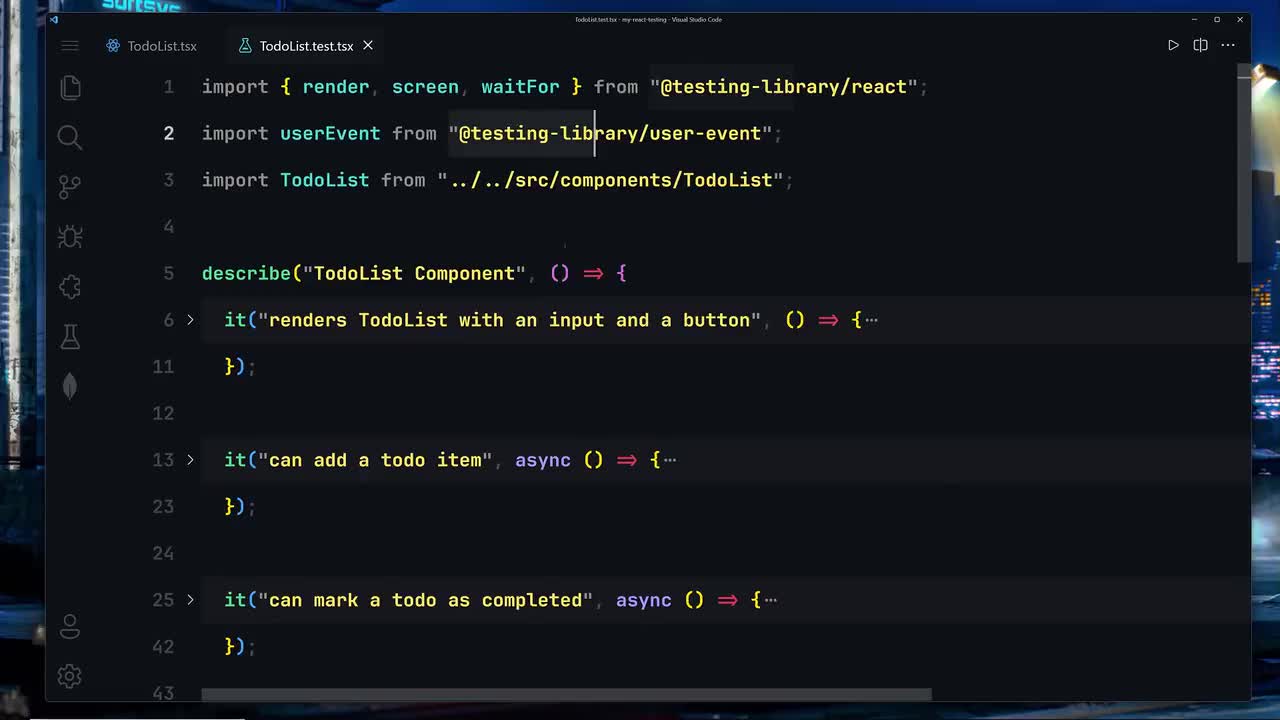
Task: Expand the folded code at line 25
Action: tap(190, 600)
